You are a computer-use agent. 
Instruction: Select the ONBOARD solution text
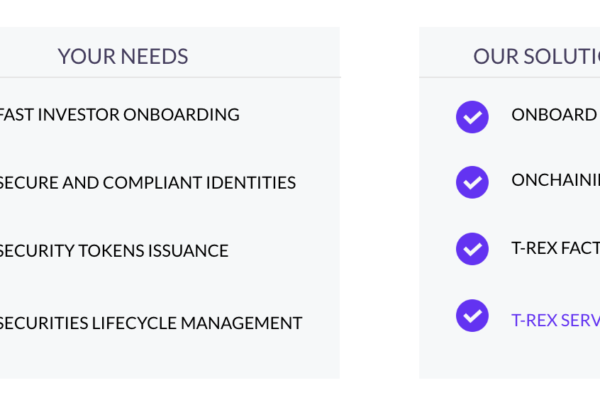556,114
